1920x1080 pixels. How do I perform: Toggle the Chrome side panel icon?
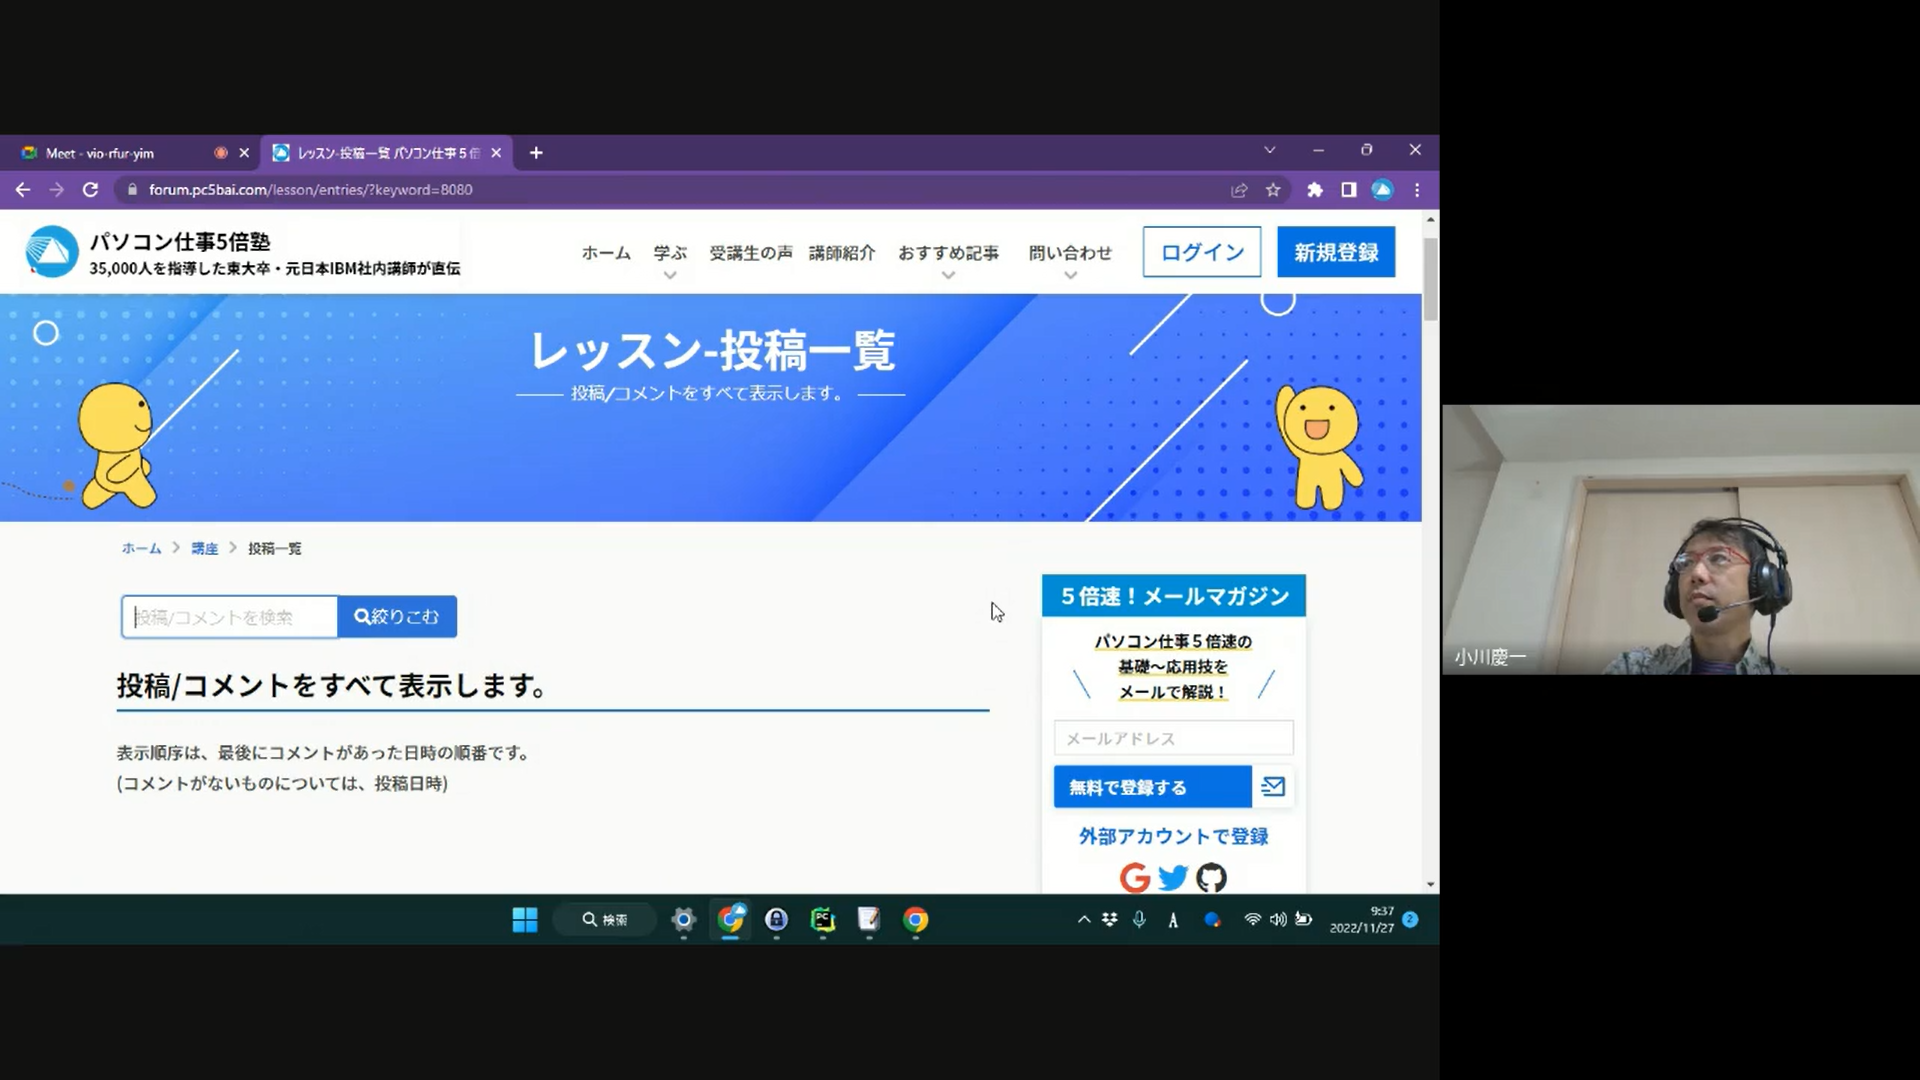coord(1349,190)
